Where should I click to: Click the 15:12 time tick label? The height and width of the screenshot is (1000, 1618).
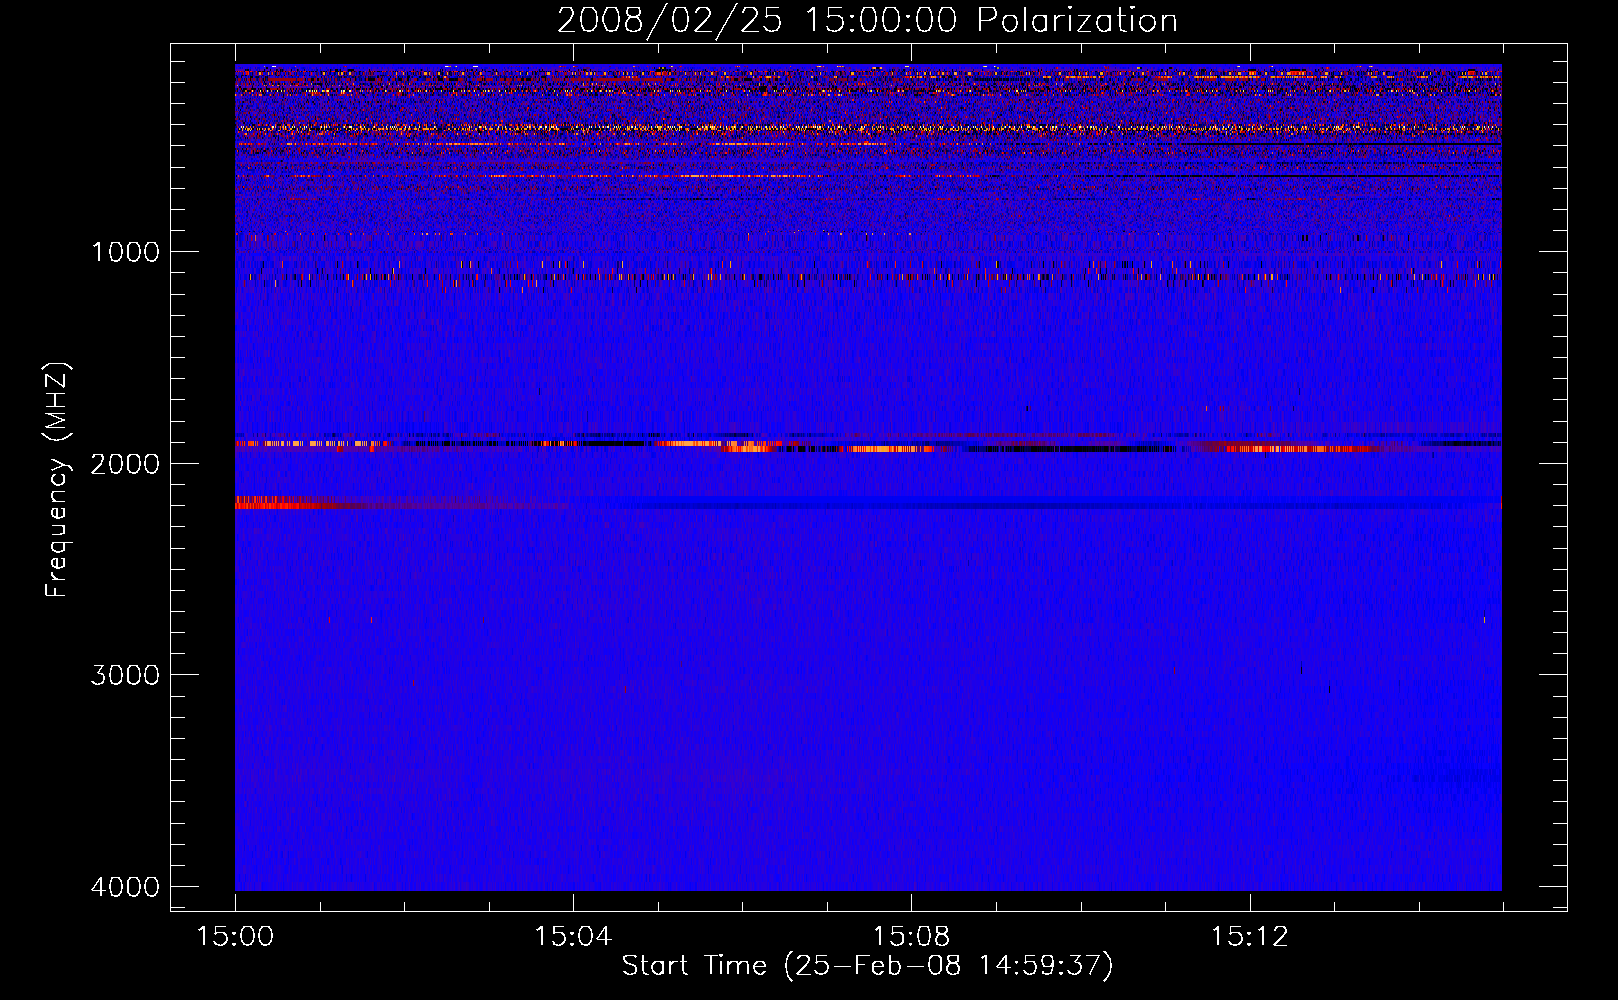[1249, 937]
